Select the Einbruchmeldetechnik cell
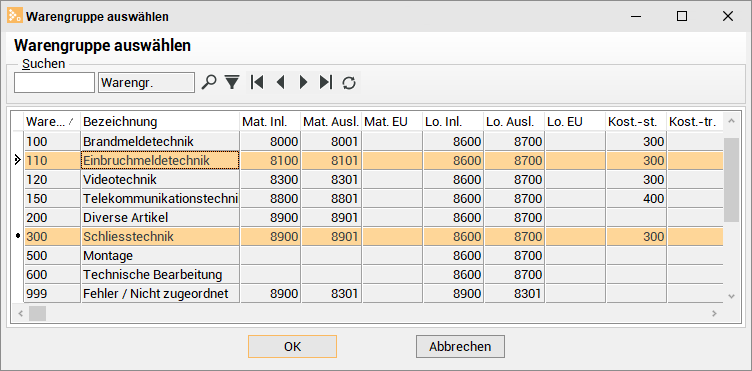752x371 pixels. [x=160, y=160]
